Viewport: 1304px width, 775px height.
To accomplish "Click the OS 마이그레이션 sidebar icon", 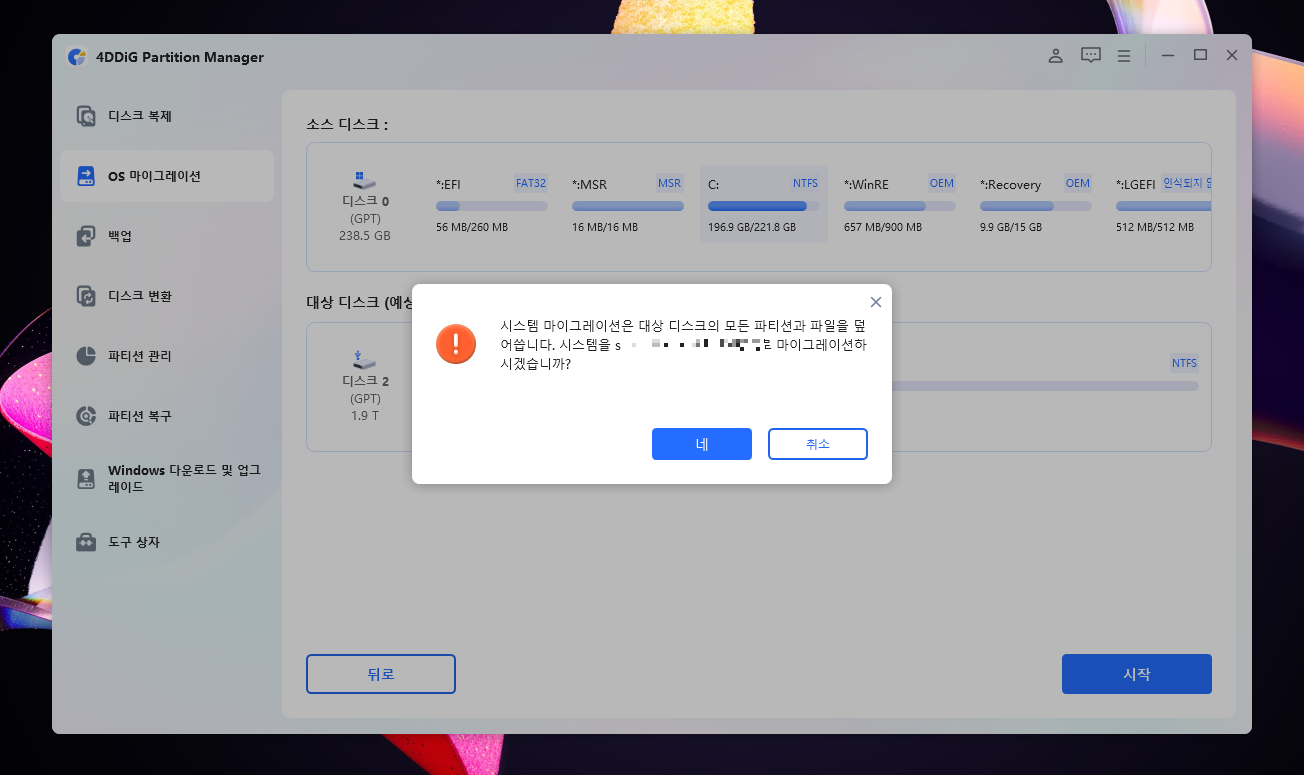I will [x=87, y=176].
